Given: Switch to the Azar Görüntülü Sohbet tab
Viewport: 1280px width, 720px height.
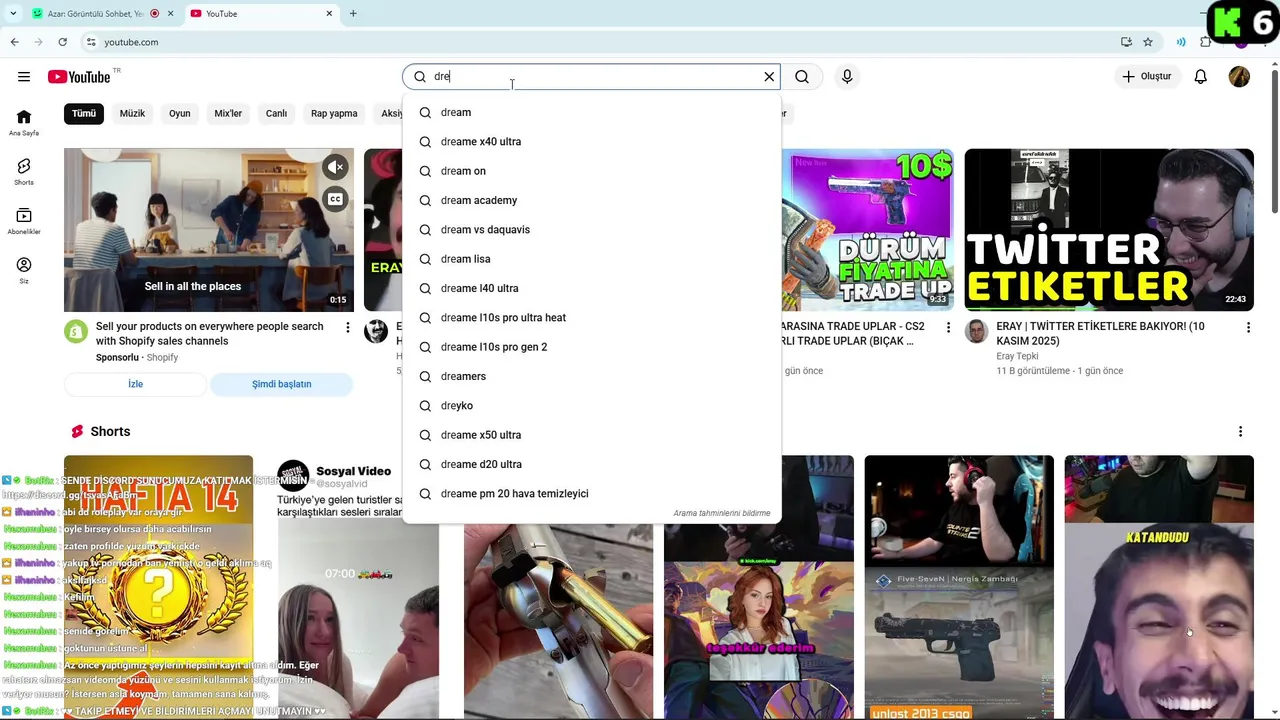Looking at the screenshot, I should click(101, 14).
